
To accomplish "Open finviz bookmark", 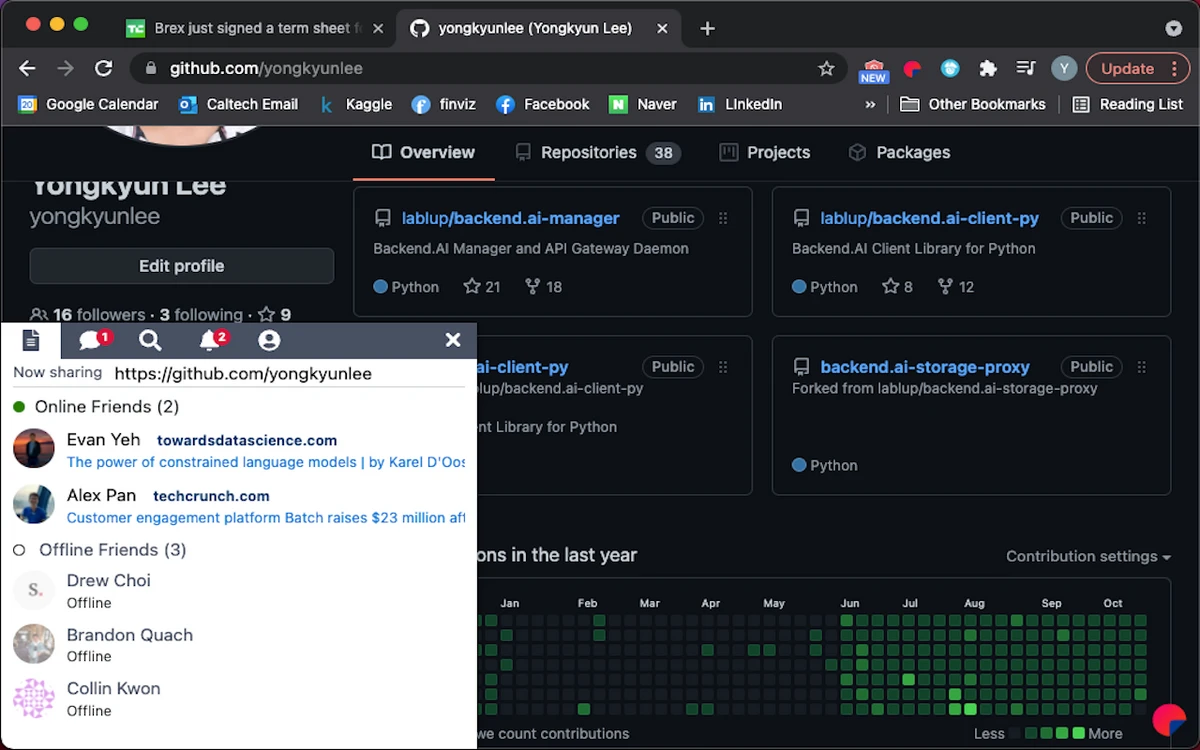I will pyautogui.click(x=444, y=104).
